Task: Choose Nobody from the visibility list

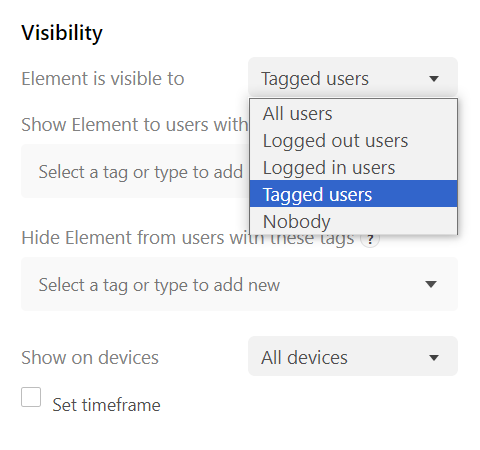Action: click(353, 221)
